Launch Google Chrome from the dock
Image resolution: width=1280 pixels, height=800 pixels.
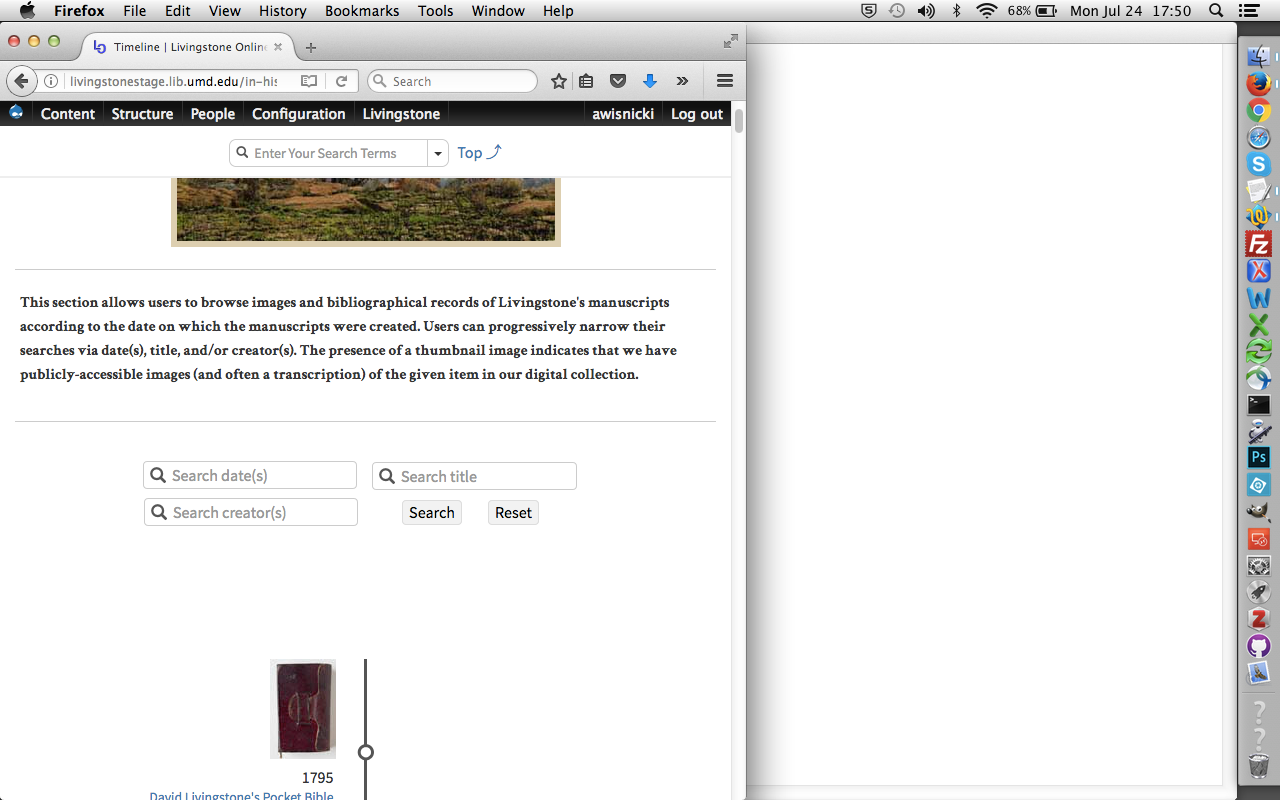[x=1258, y=111]
